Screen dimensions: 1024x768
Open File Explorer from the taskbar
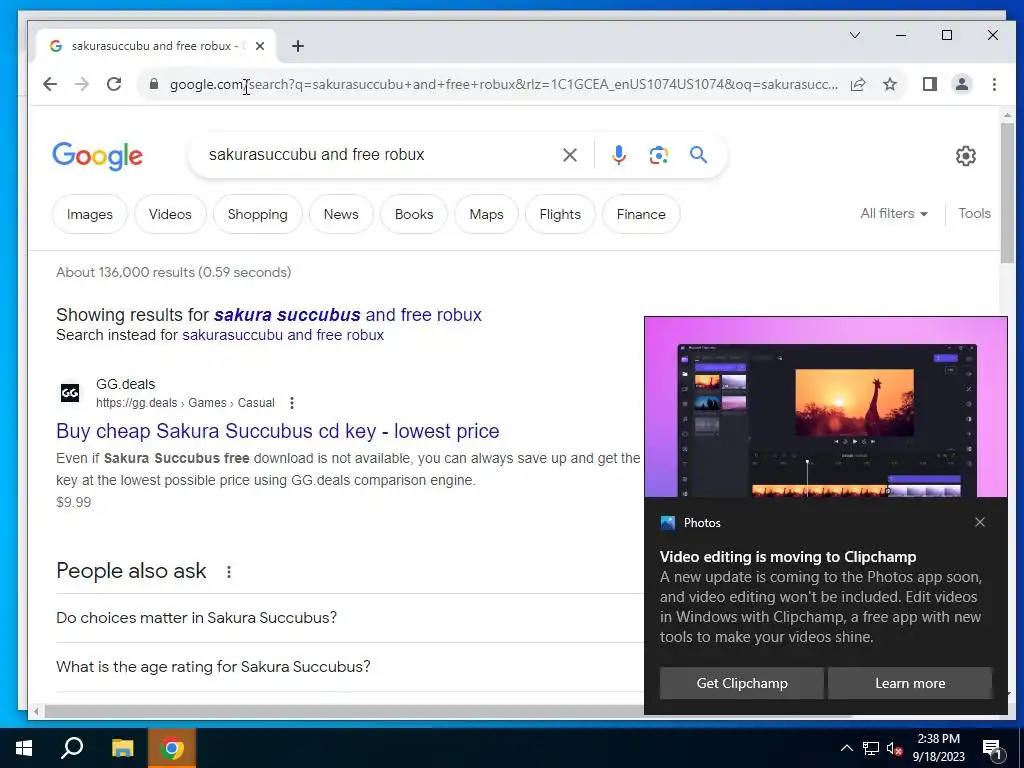(x=122, y=748)
